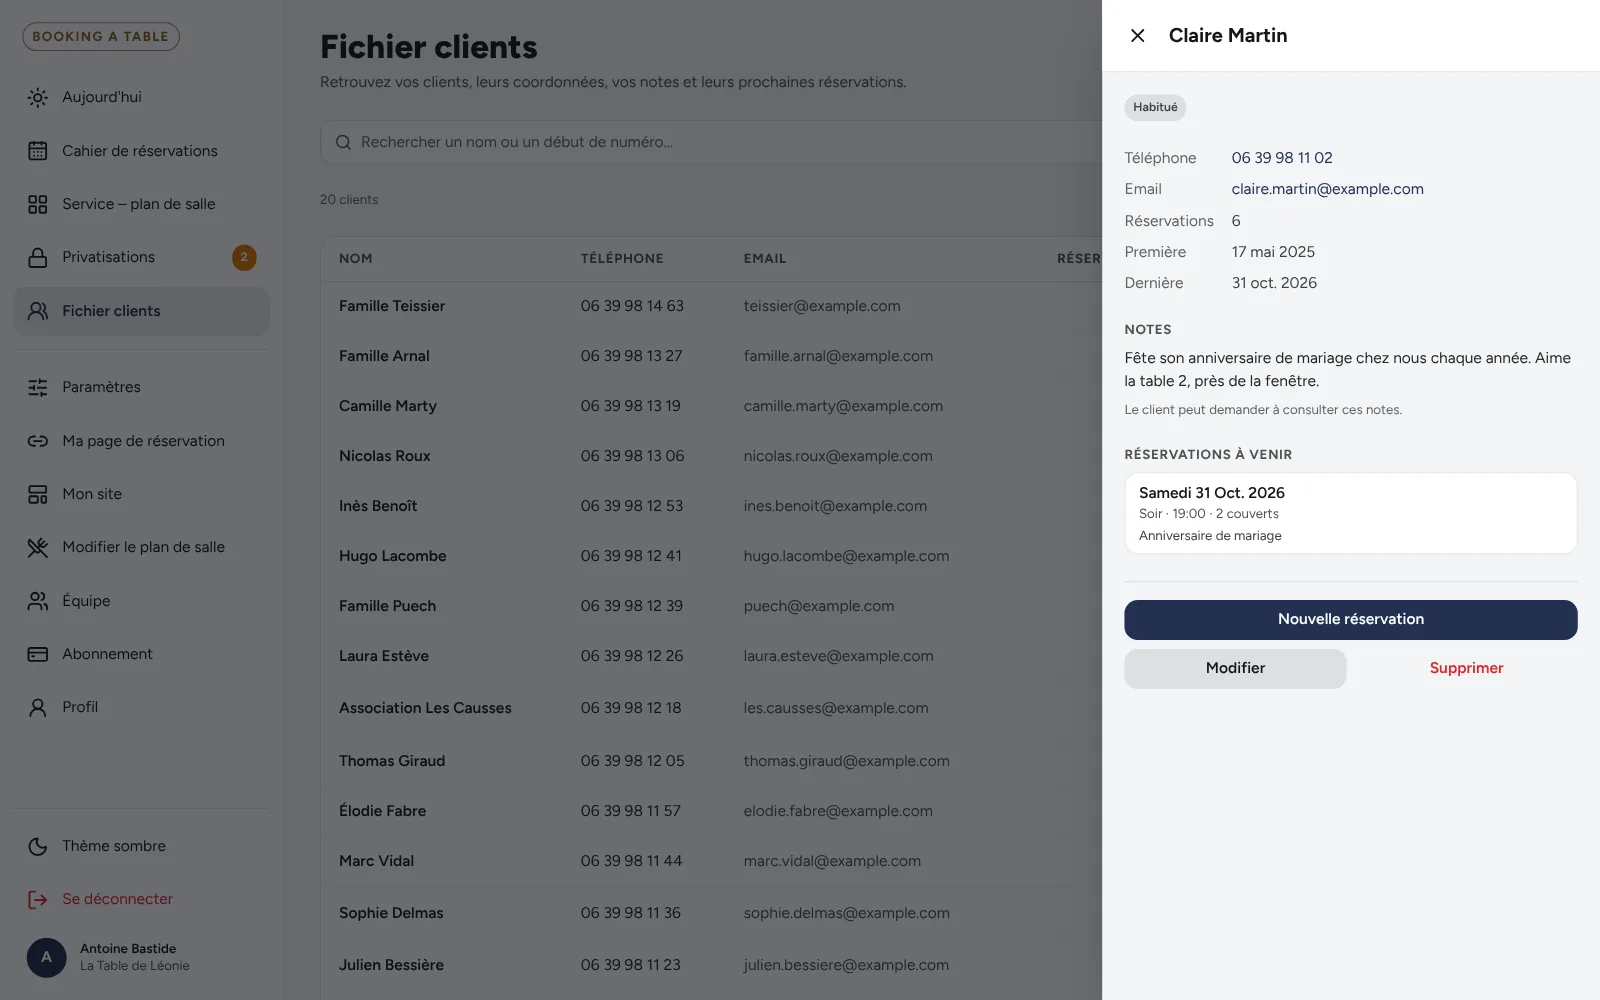Open the Samedi 31 Oct. 2026 reservation card

[x=1351, y=513]
